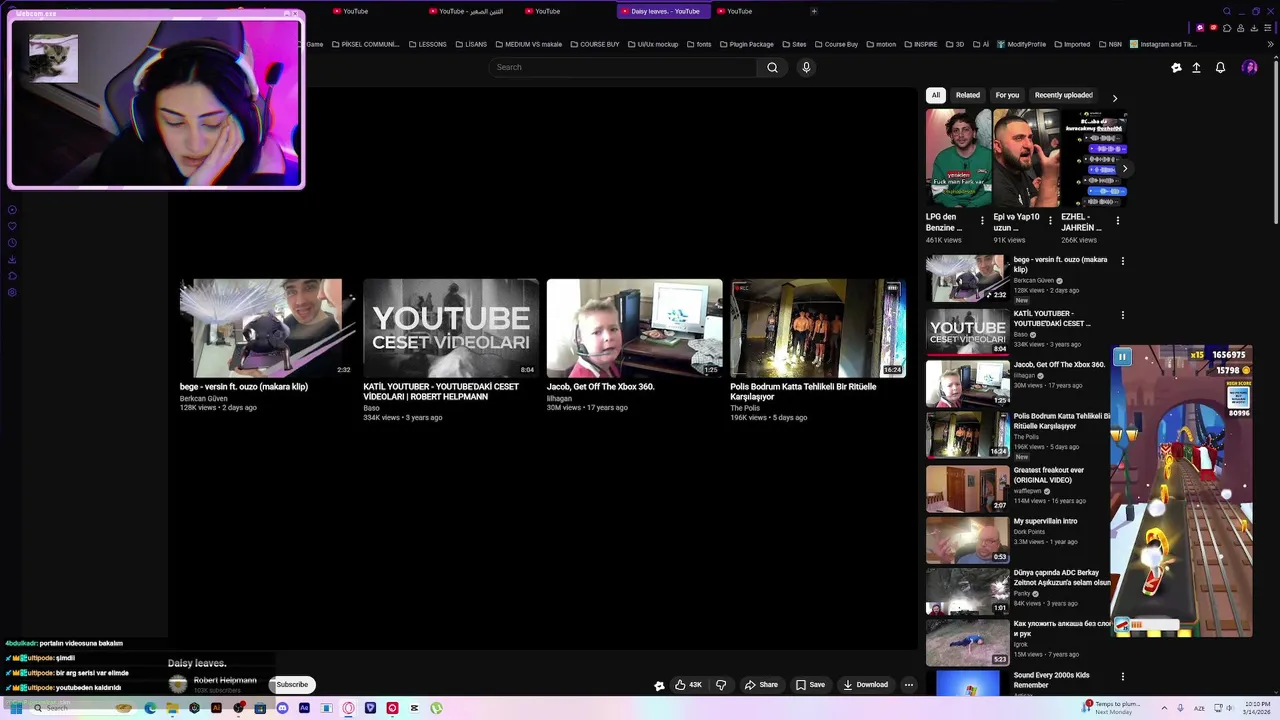Click the dislike thumbs-down button
The image size is (1280, 720).
point(721,685)
